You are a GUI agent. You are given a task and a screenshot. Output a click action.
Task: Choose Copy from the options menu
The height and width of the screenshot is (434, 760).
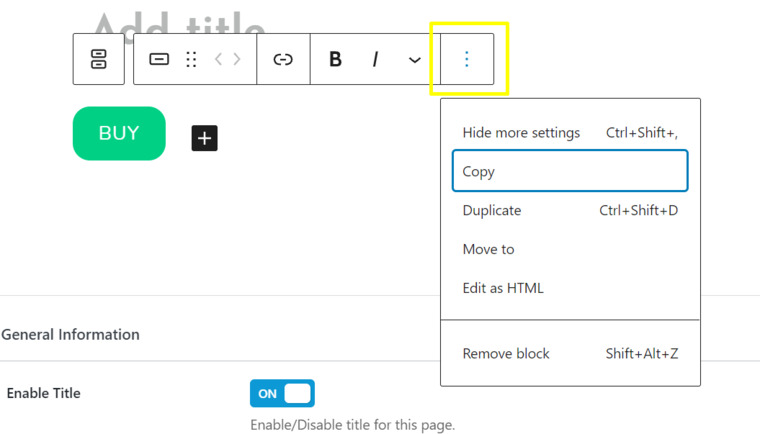pos(570,171)
